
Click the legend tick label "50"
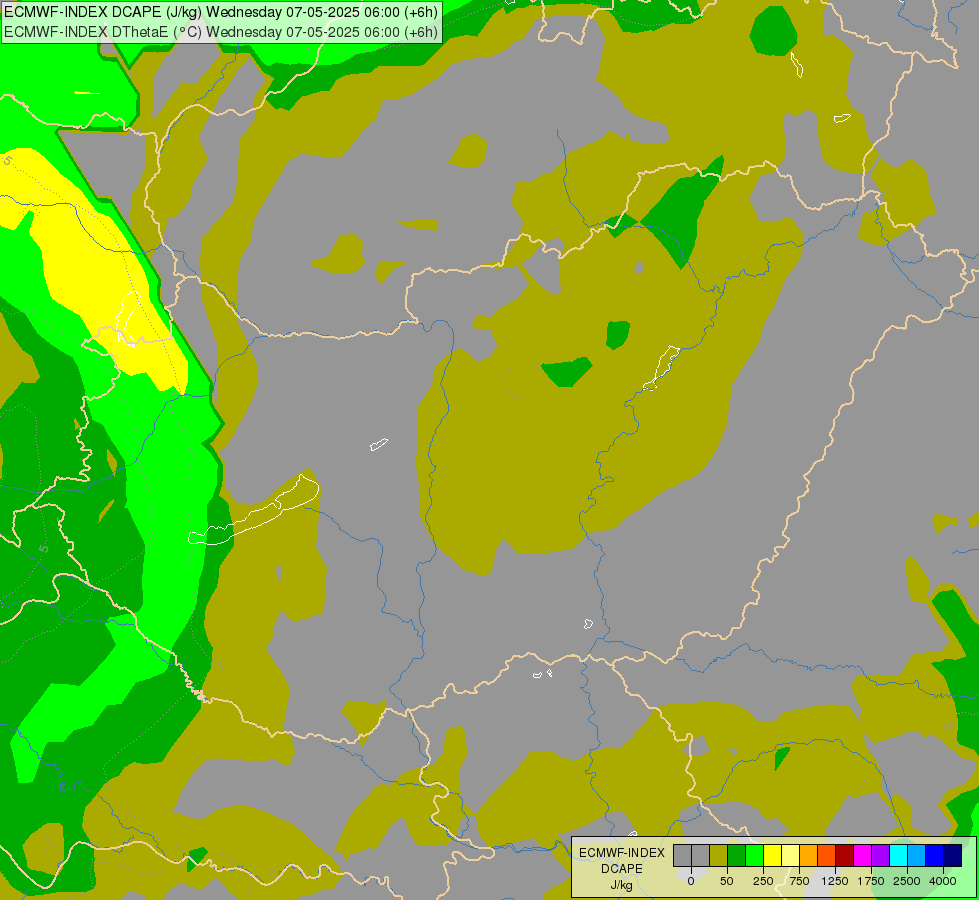[727, 881]
